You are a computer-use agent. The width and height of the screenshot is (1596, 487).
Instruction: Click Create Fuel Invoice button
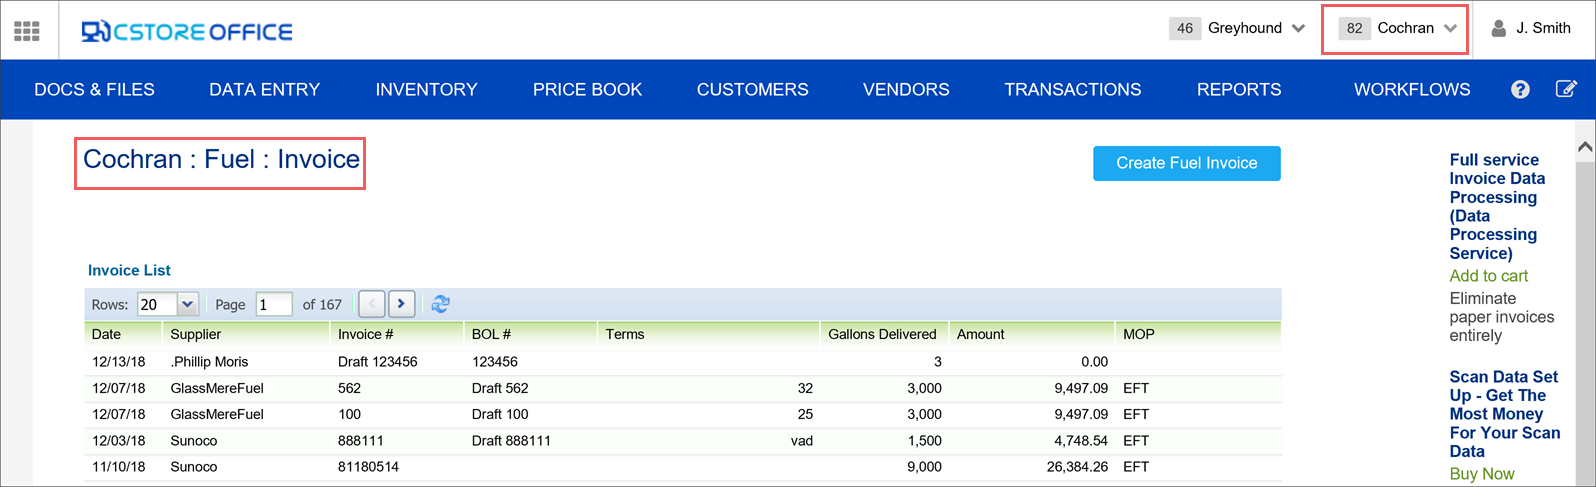point(1186,163)
